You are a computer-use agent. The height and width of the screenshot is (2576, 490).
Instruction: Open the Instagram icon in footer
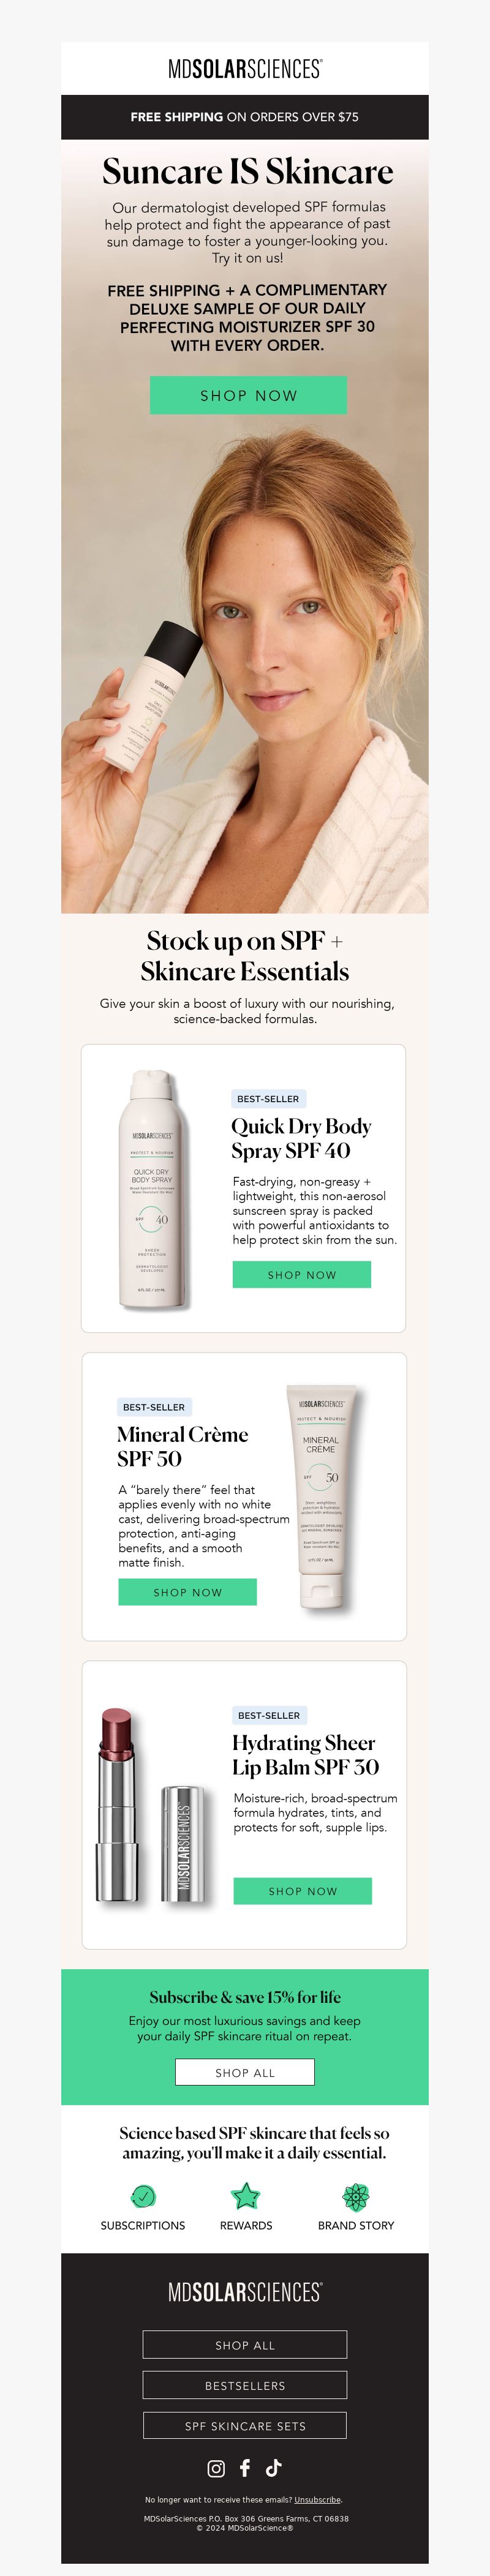tap(216, 2469)
